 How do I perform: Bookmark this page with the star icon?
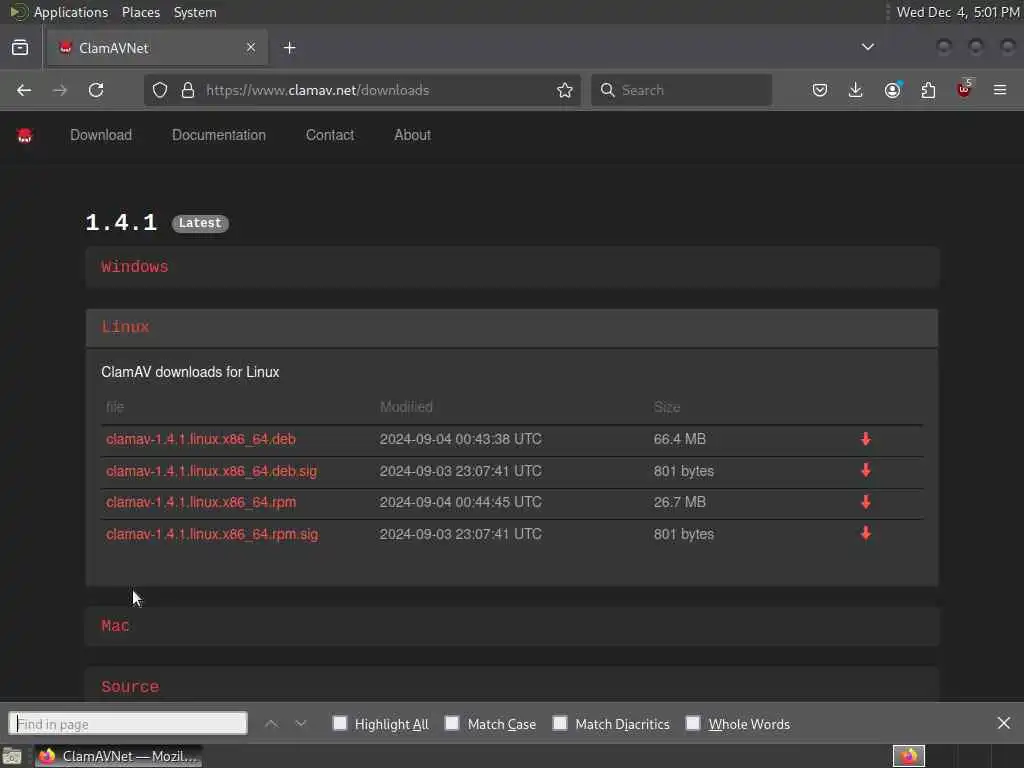point(565,90)
